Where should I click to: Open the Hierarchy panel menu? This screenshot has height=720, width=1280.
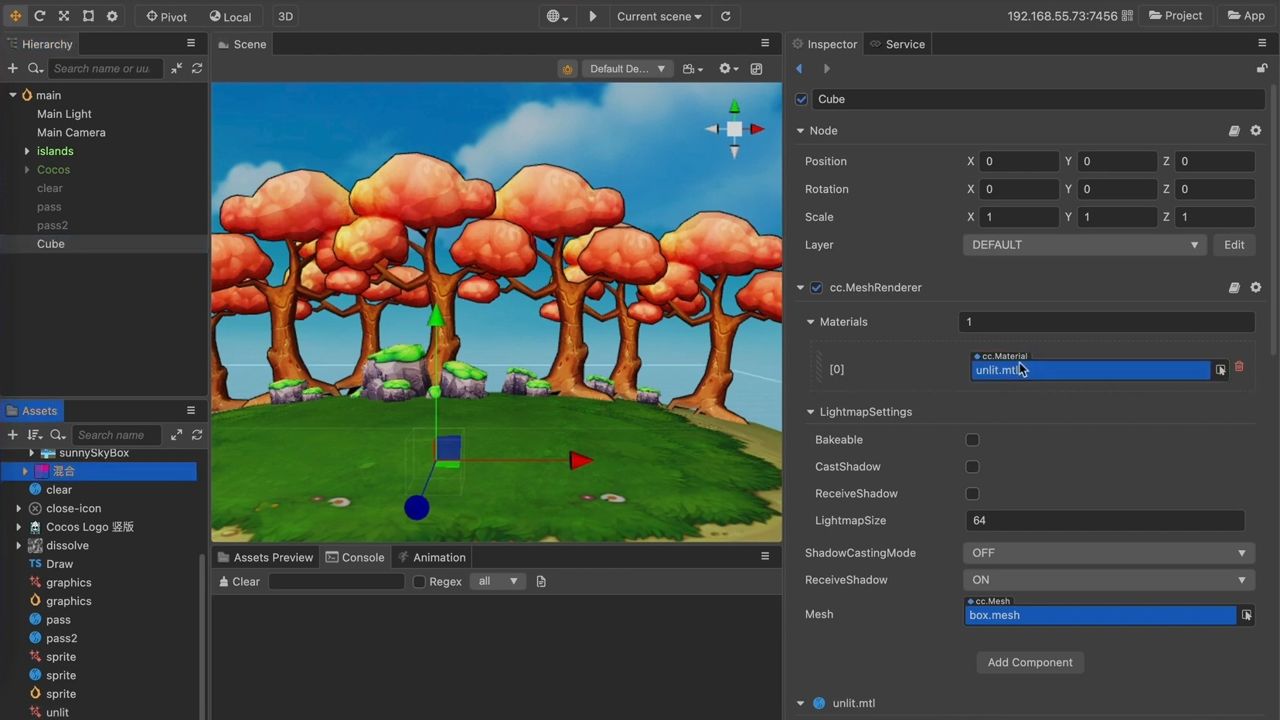(x=191, y=44)
